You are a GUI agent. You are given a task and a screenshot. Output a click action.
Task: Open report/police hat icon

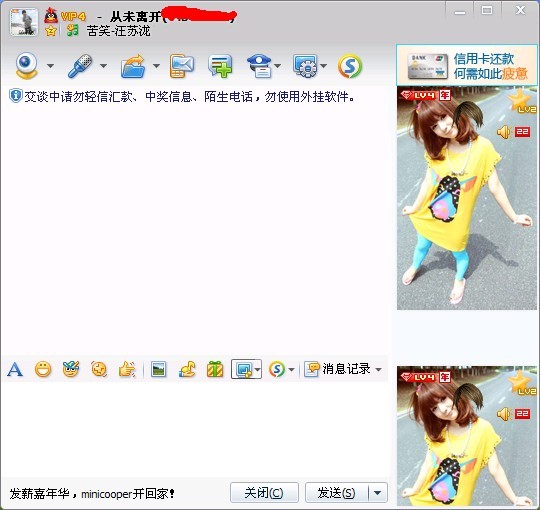coord(260,66)
